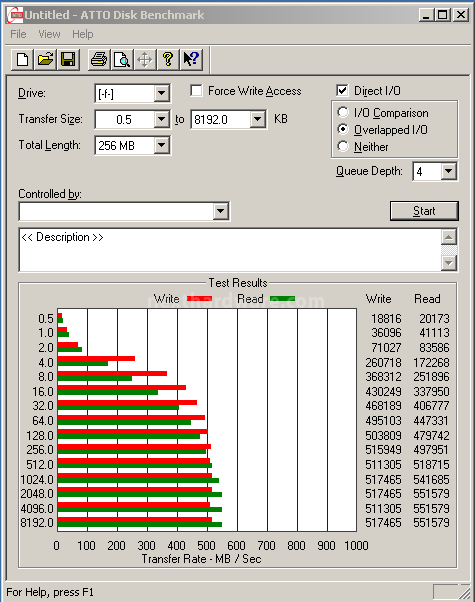Image resolution: width=475 pixels, height=602 pixels.
Task: Enable the Force Write Access checkbox
Action: [196, 91]
